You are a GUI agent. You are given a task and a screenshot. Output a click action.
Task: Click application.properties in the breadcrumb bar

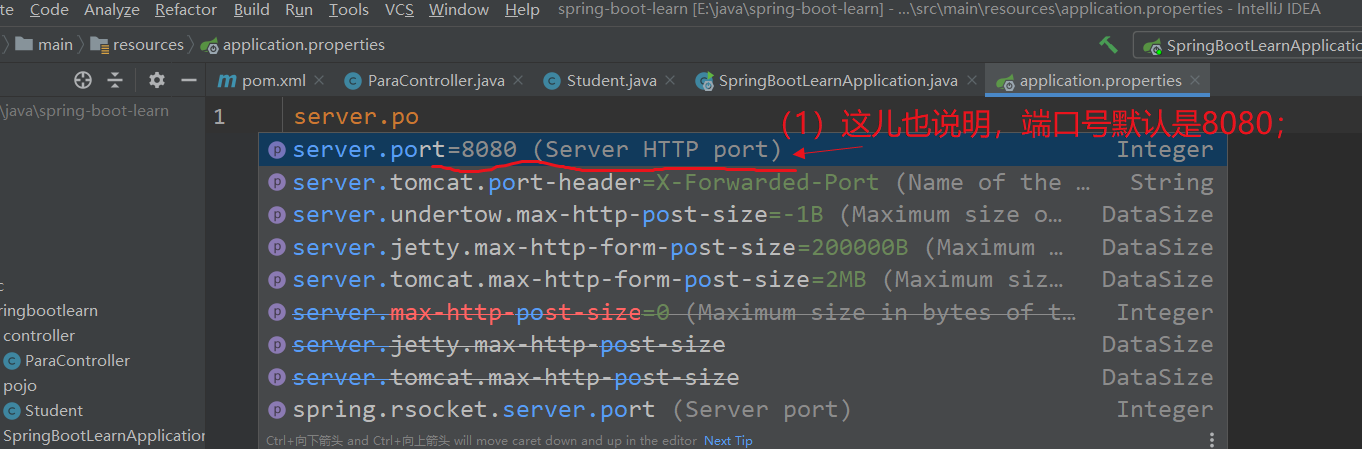click(292, 44)
